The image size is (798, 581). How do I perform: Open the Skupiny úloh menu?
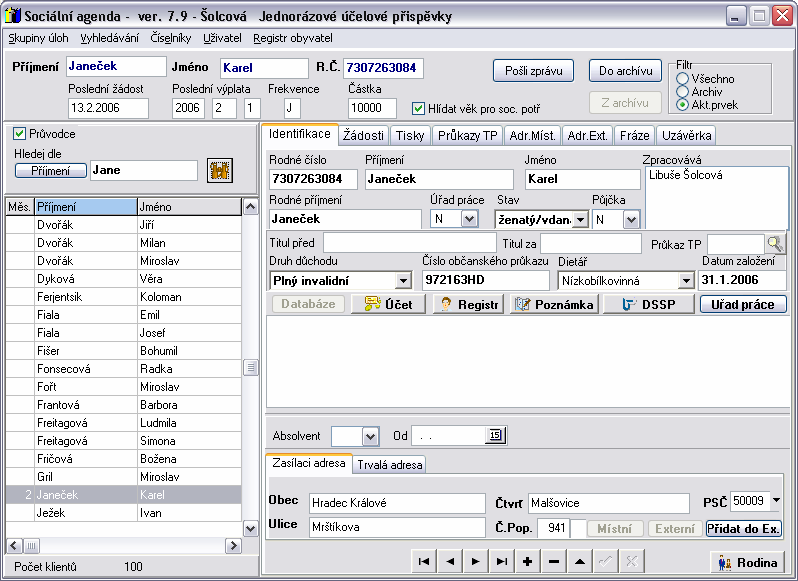coord(38,38)
